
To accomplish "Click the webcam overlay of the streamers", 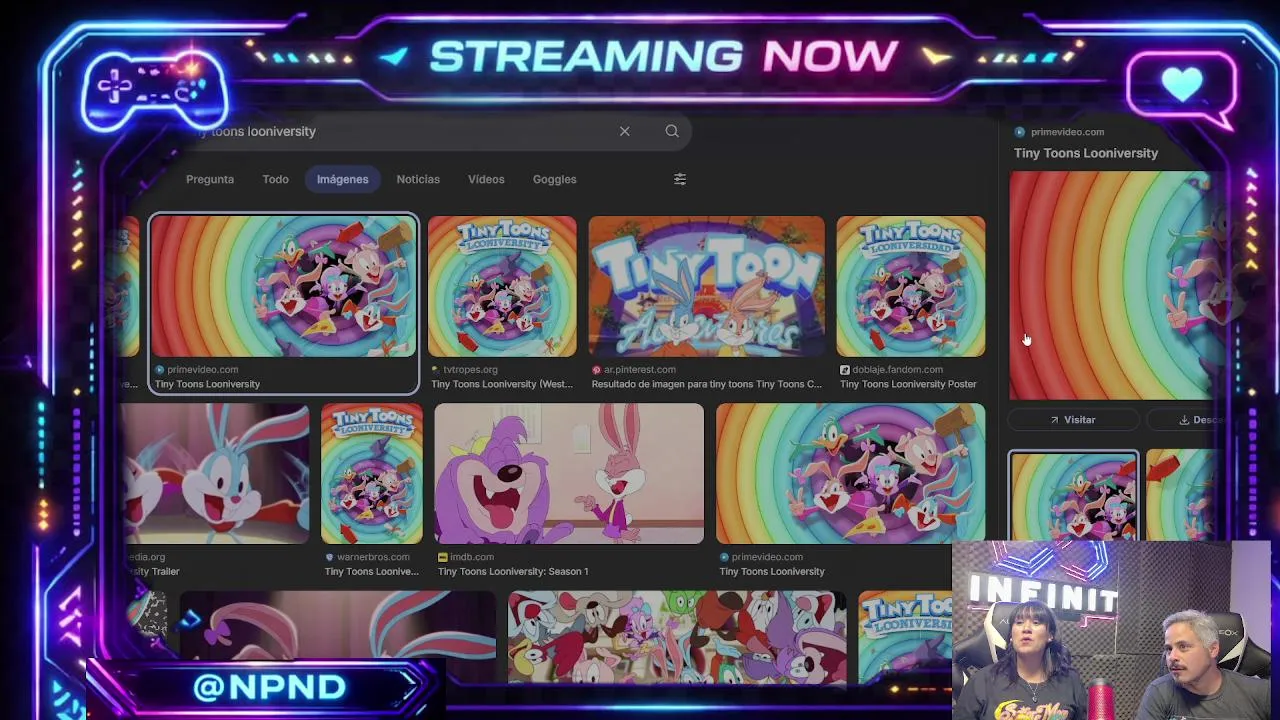I will click(1111, 630).
